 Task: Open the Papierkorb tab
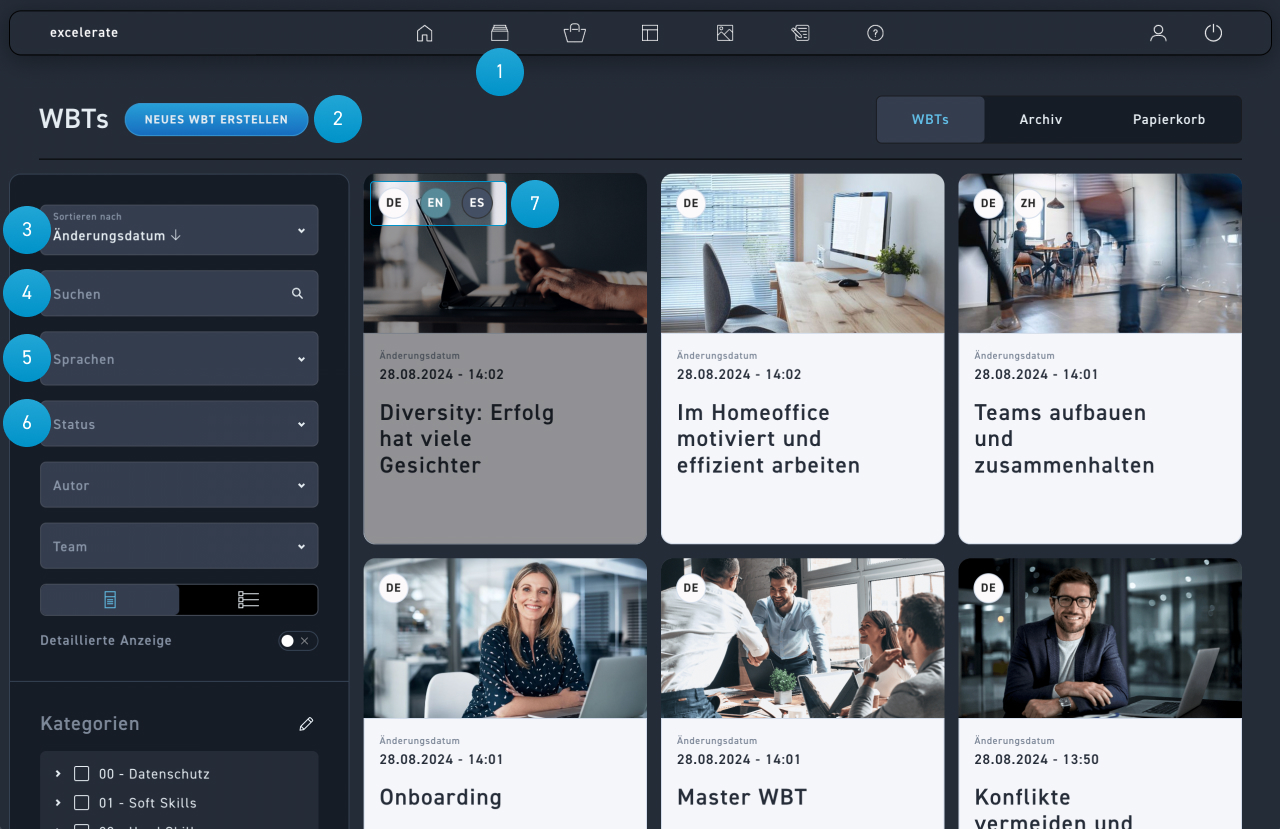click(1168, 120)
